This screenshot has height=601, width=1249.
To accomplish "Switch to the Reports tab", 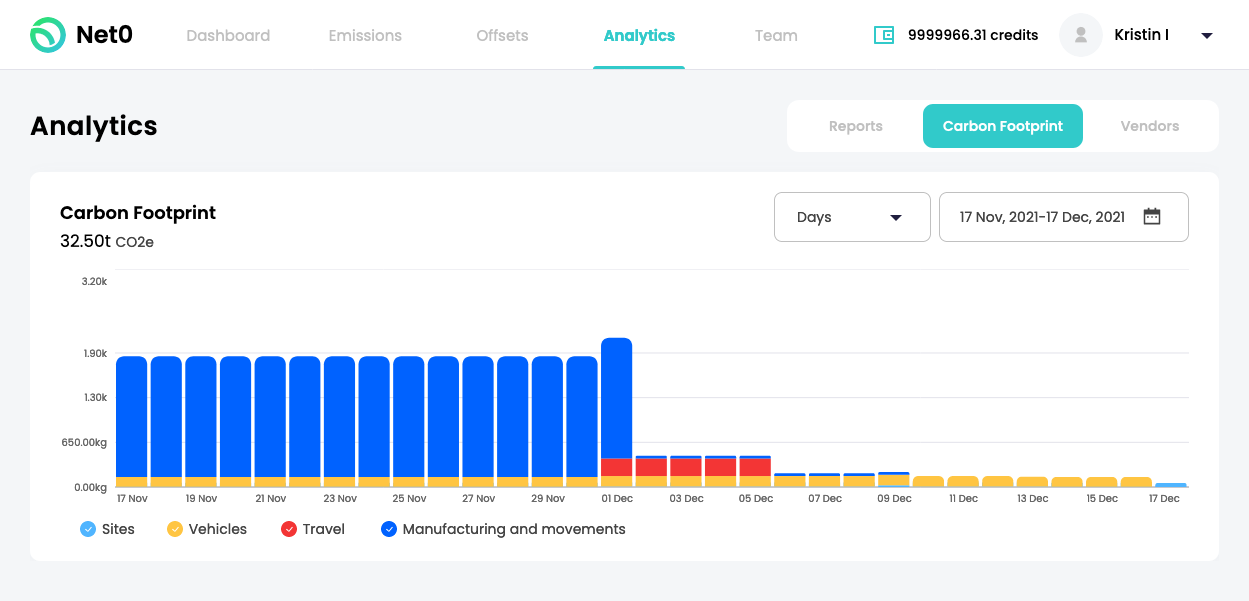I will click(x=856, y=126).
